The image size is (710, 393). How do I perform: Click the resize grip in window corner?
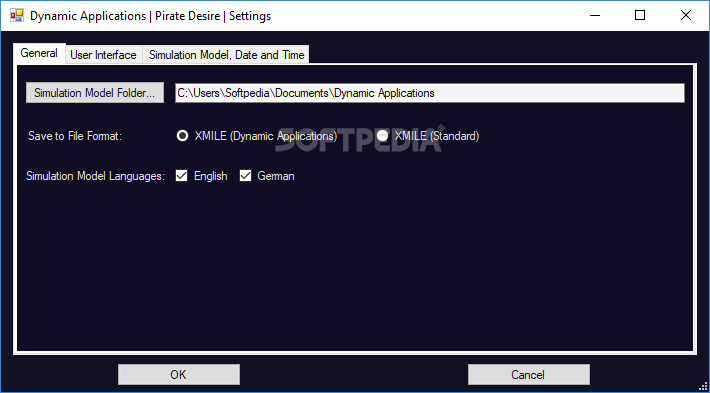click(704, 387)
